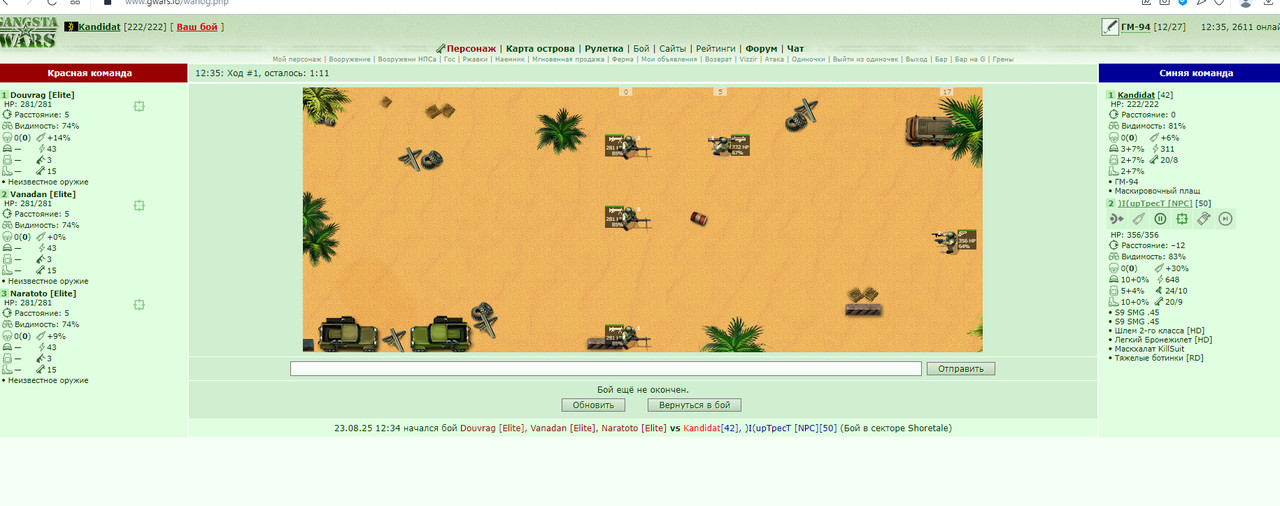1280x506 pixels.
Task: Click the Gangsta Wars logo
Action: click(x=29, y=32)
